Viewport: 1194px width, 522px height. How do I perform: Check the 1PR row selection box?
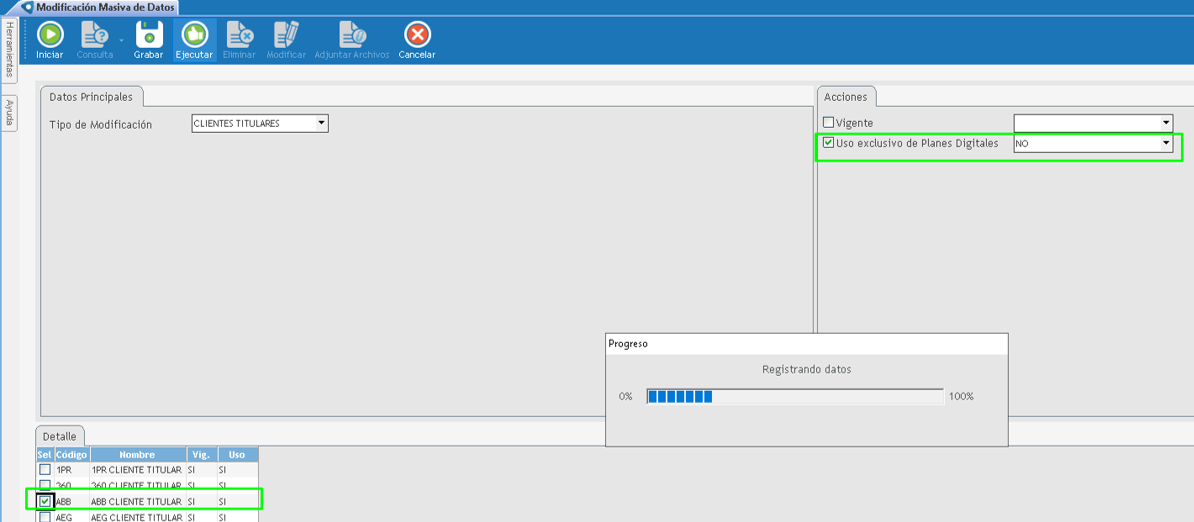pyautogui.click(x=46, y=469)
